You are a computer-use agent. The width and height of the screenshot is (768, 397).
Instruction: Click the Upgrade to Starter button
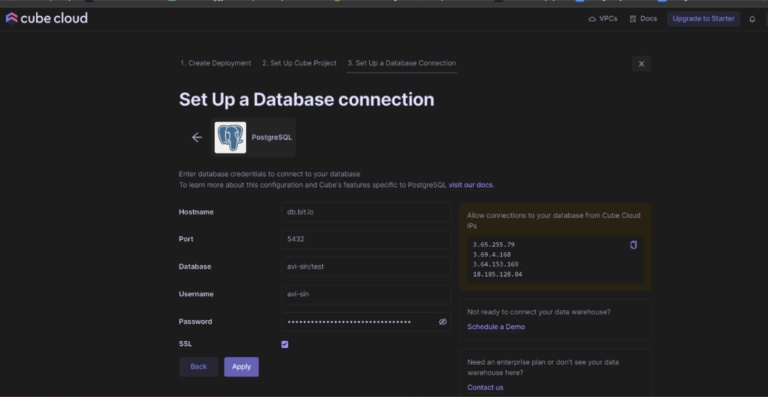(703, 19)
